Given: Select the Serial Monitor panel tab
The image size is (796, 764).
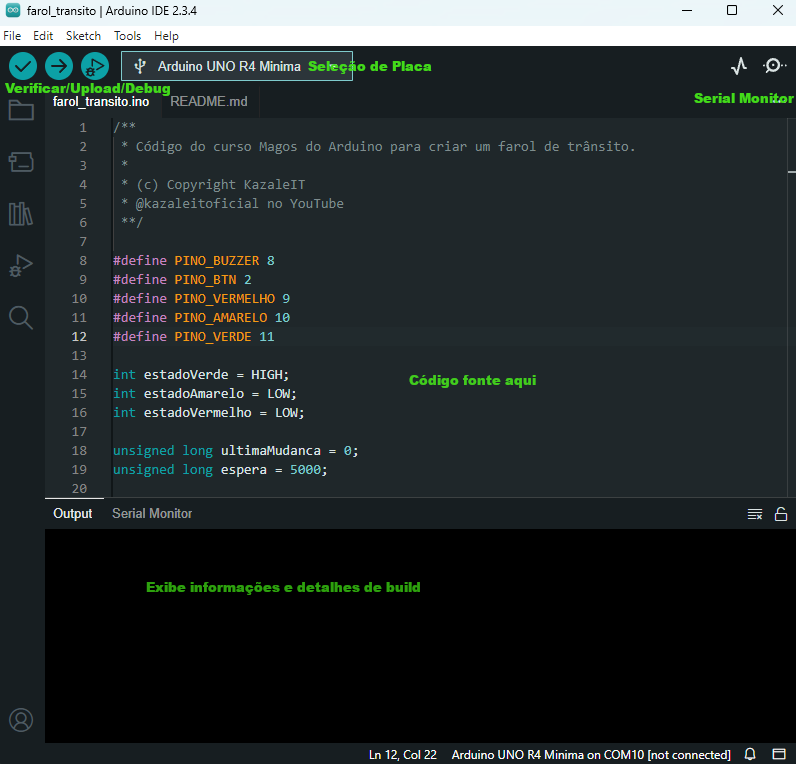Looking at the screenshot, I should (x=152, y=514).
